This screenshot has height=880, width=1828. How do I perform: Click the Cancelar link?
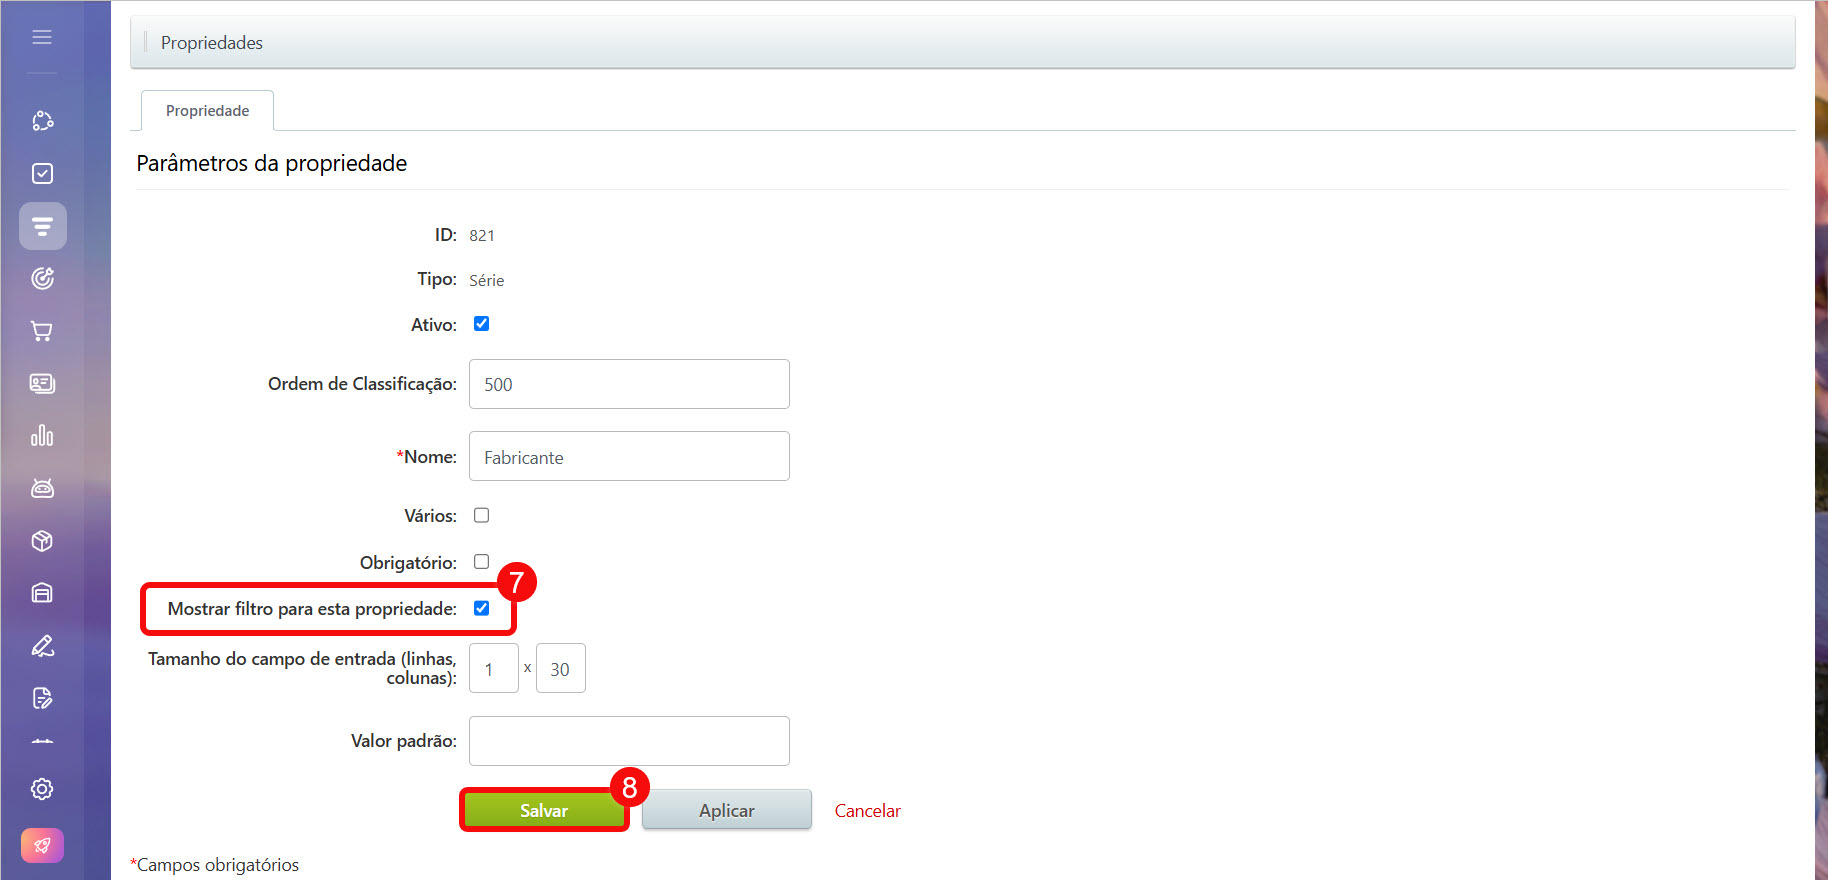(867, 811)
